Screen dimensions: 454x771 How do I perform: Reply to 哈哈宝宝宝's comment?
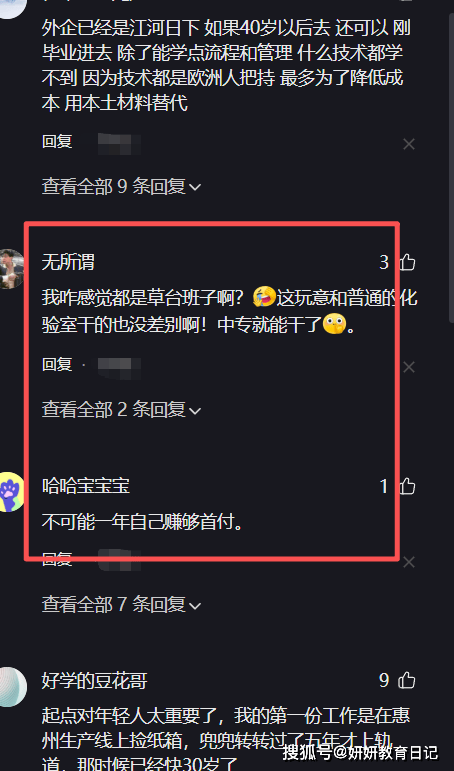57,559
